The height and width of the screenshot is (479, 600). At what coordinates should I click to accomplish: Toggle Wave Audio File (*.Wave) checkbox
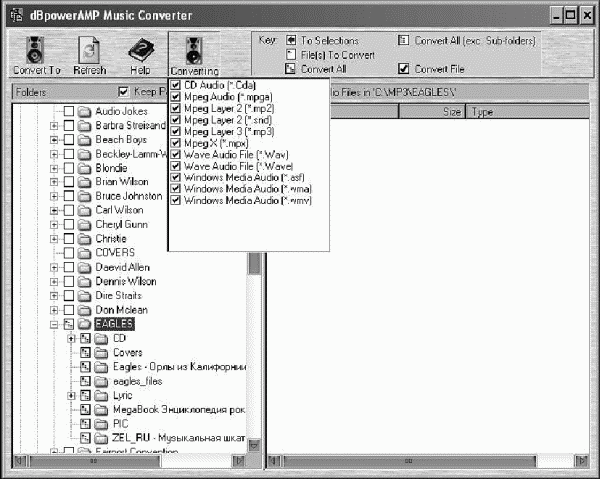[x=175, y=166]
